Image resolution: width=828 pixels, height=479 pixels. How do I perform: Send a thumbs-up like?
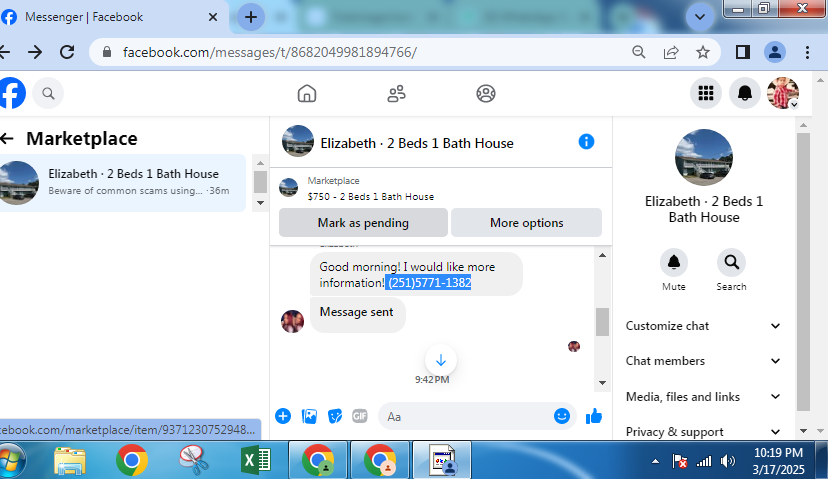click(594, 416)
